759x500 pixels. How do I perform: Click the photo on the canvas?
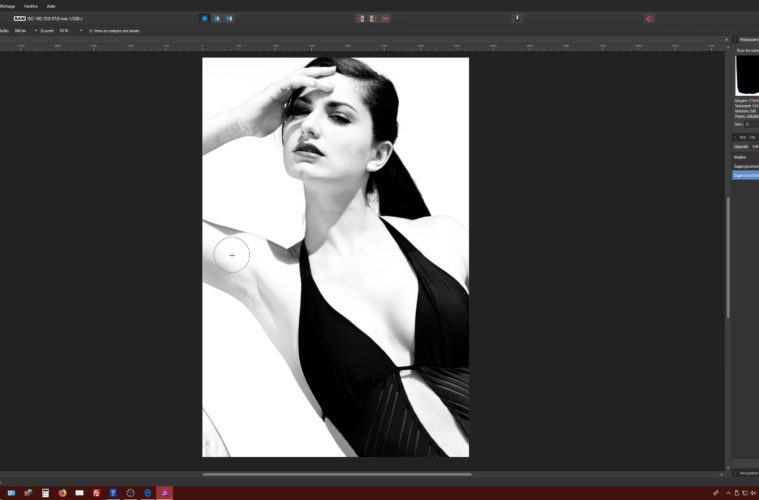pos(335,257)
